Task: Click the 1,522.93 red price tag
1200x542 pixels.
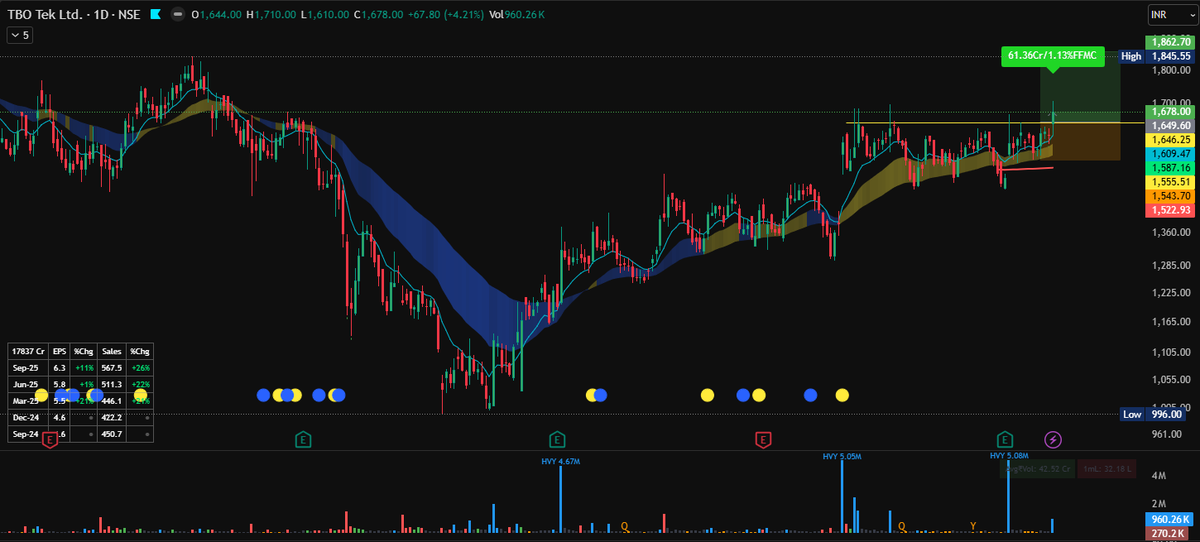Action: tap(1170, 210)
